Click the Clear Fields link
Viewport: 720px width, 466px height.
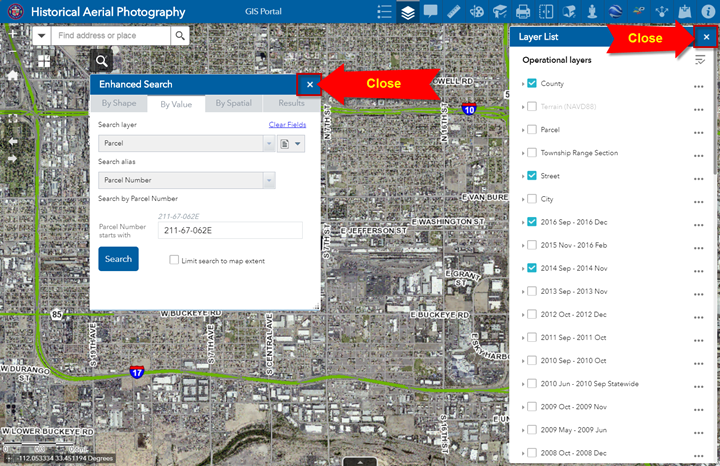[287, 125]
